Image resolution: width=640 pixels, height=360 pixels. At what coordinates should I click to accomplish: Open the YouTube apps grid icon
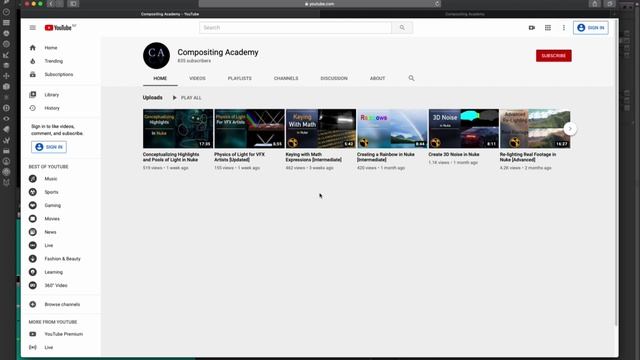[x=548, y=28]
